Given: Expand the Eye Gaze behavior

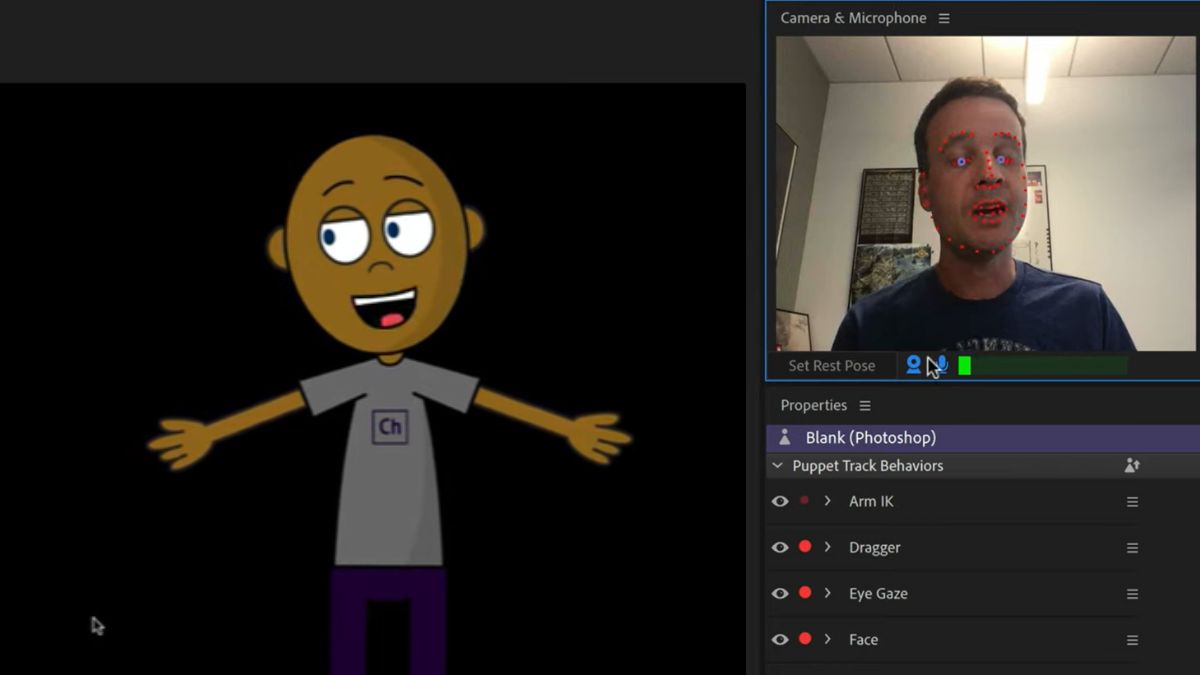Looking at the screenshot, I should click(828, 593).
